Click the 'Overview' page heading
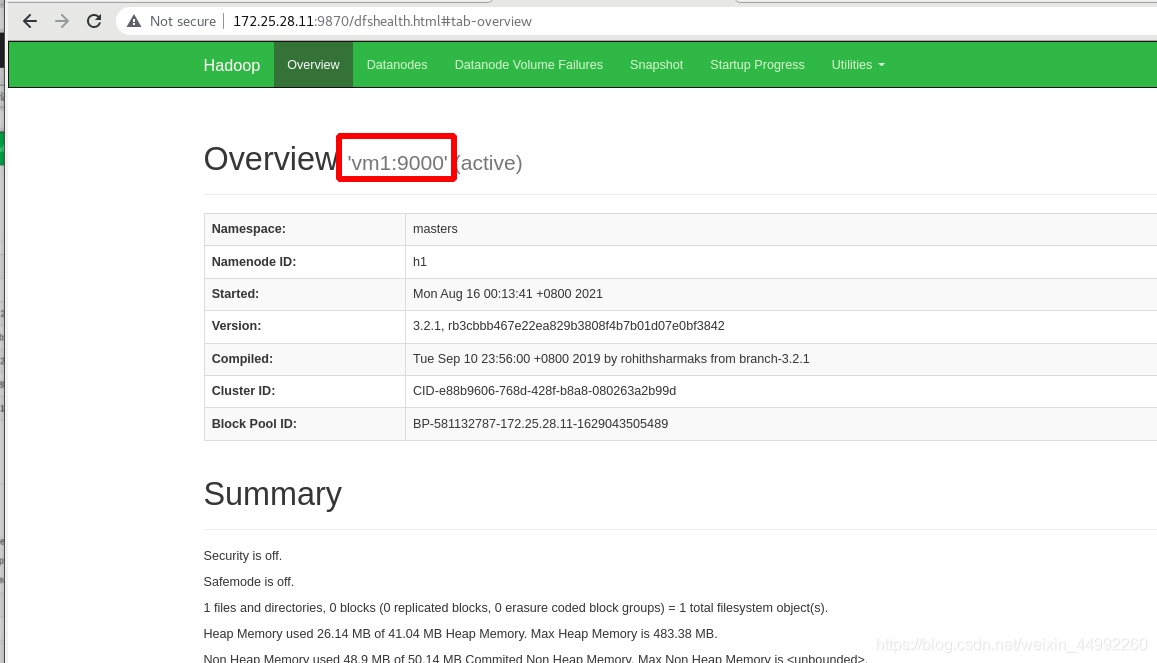Screen dimensions: 1157x663 click(270, 159)
